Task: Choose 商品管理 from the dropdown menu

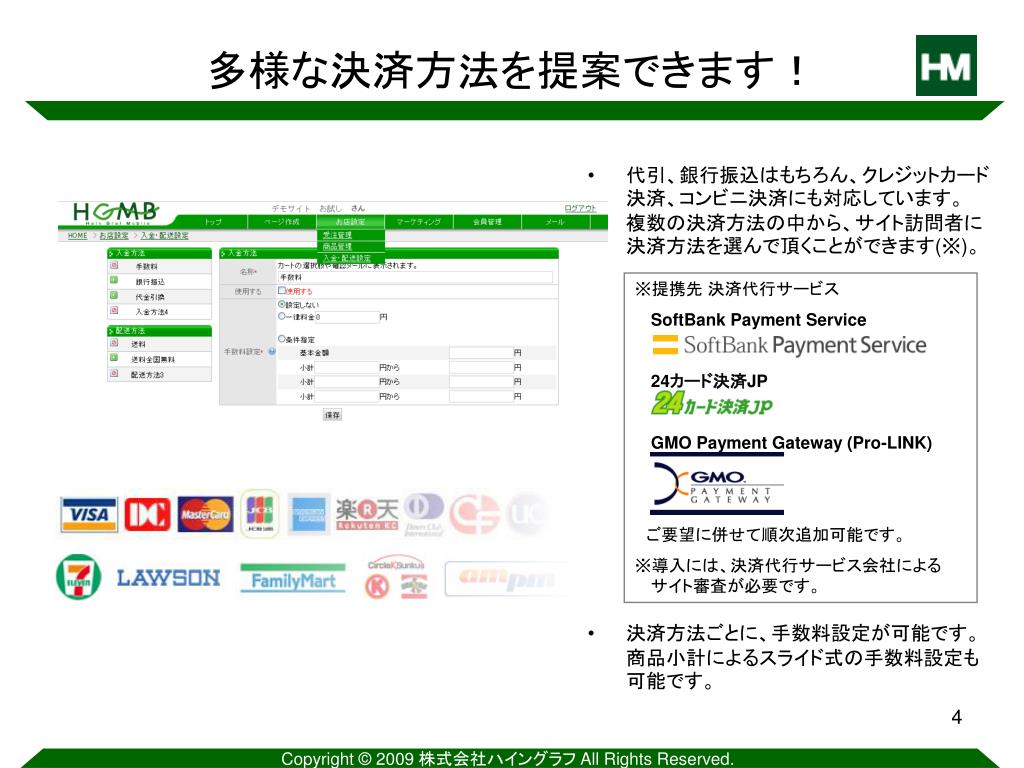Action: [351, 247]
